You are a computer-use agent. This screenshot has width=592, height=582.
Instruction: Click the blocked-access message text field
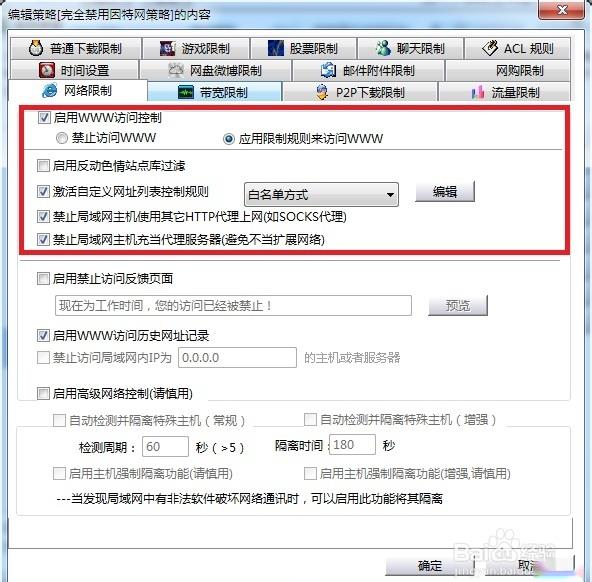click(233, 305)
